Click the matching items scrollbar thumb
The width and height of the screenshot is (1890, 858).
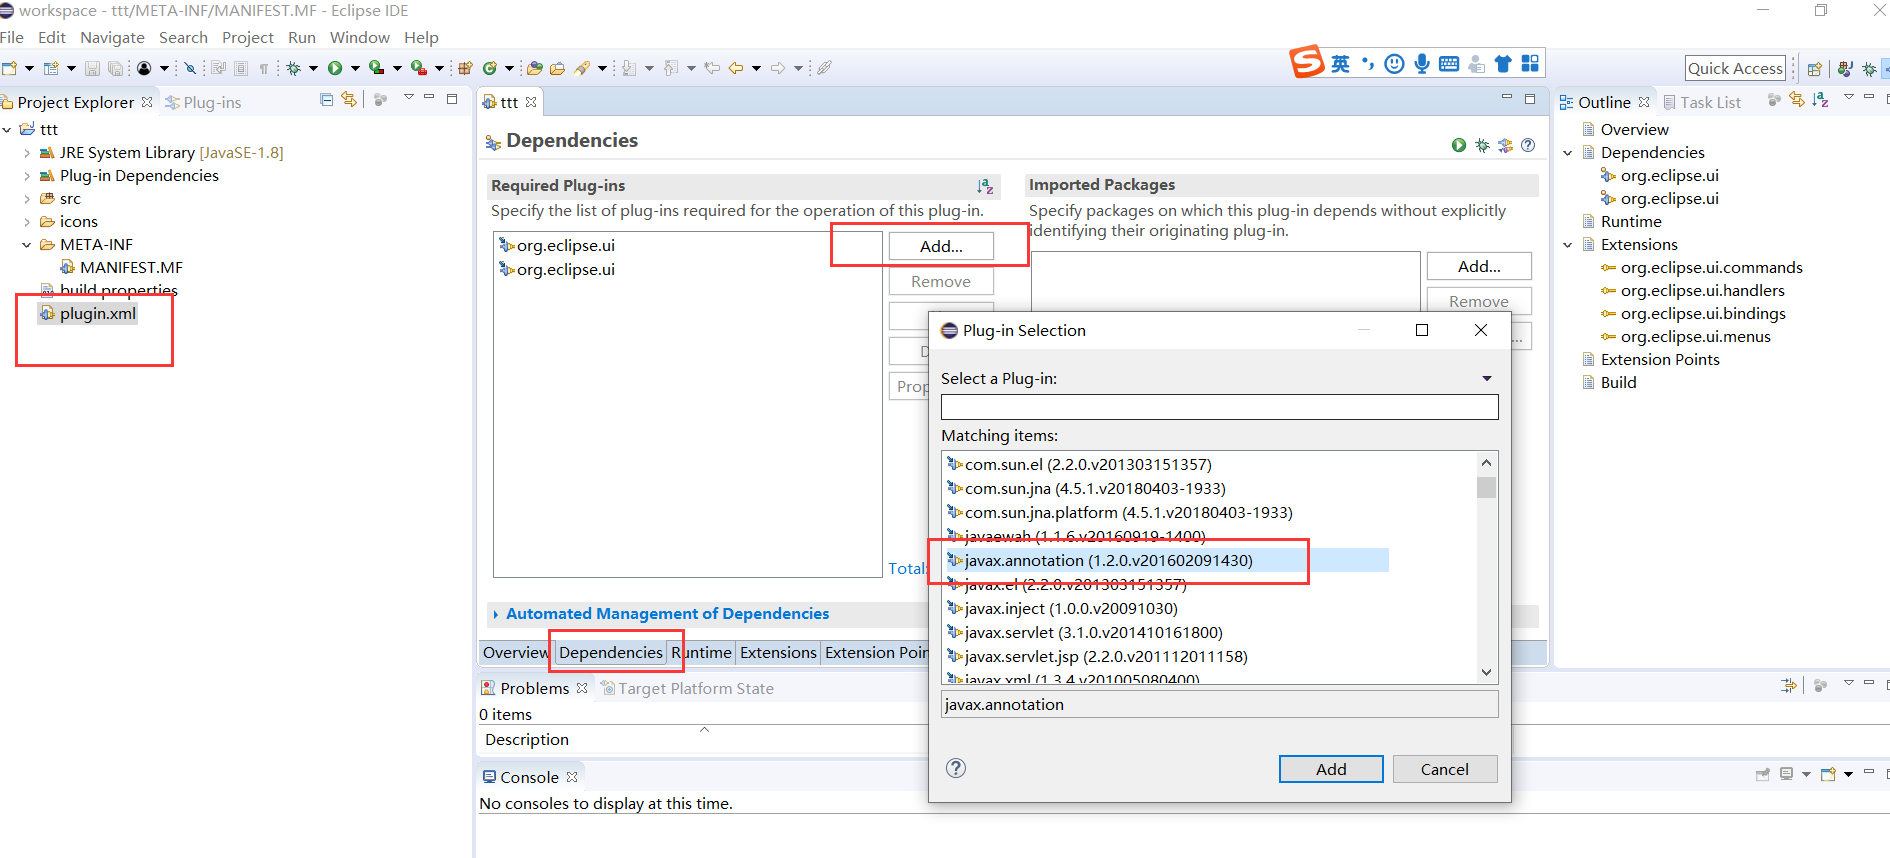point(1487,487)
